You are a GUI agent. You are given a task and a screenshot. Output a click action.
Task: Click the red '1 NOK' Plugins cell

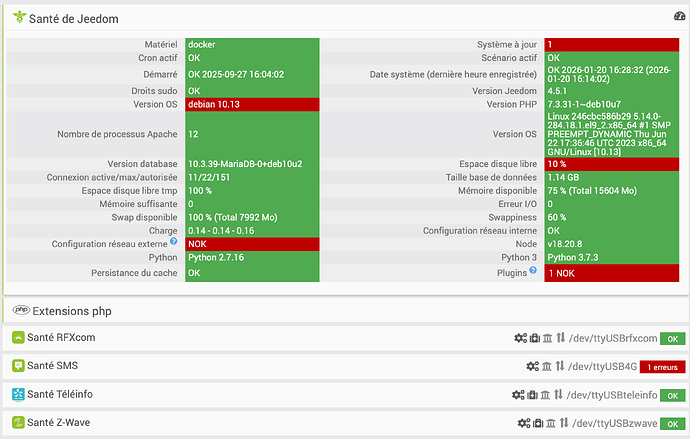click(612, 273)
